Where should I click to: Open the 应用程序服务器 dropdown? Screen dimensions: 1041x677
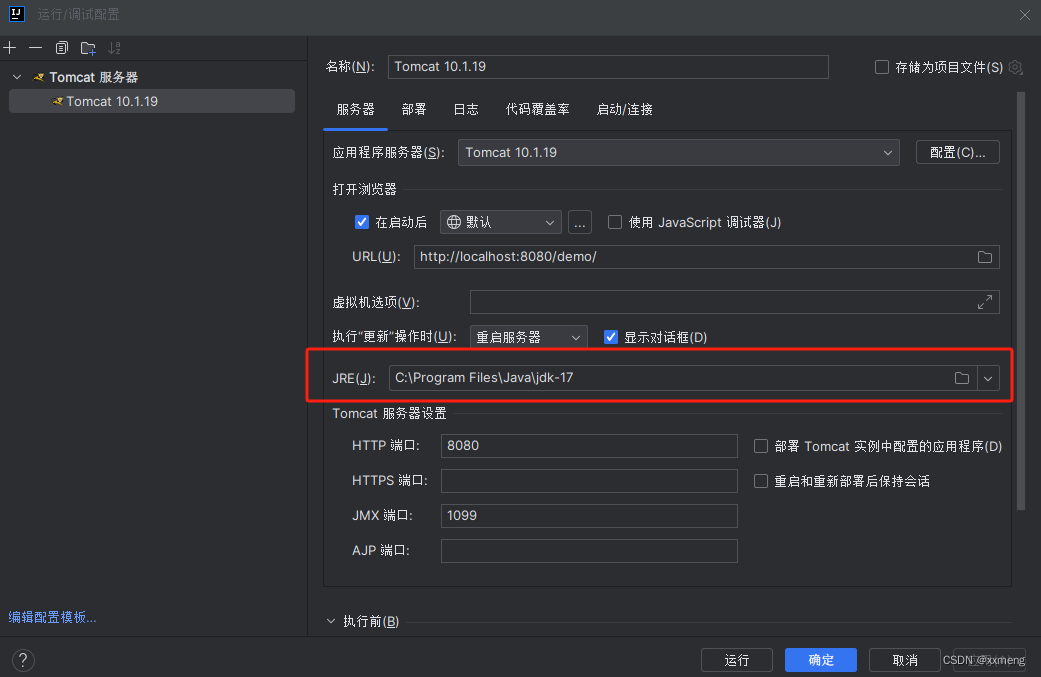(x=679, y=153)
